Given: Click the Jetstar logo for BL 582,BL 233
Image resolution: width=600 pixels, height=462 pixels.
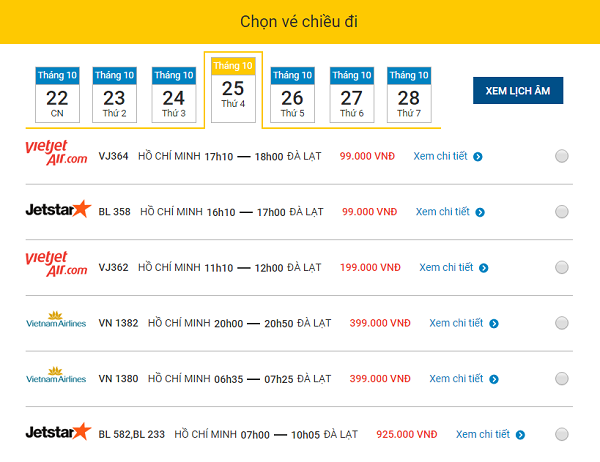Looking at the screenshot, I should pos(58,433).
